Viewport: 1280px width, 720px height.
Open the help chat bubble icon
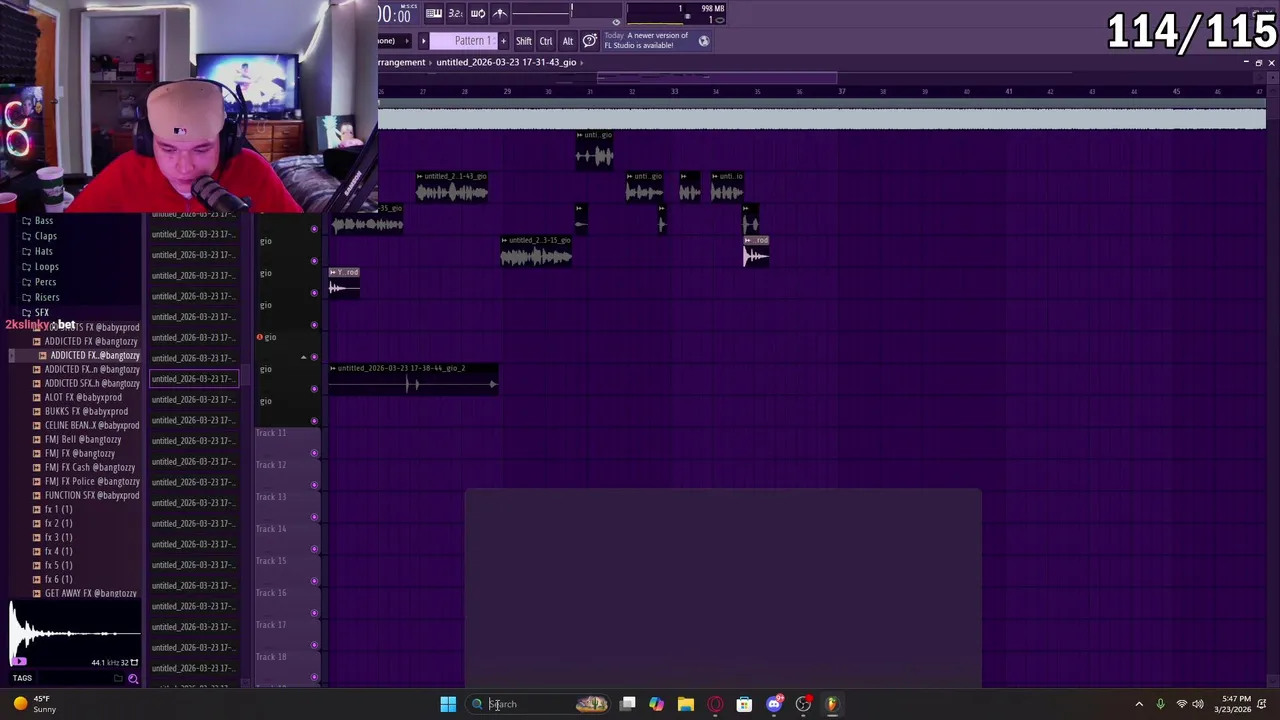tap(590, 40)
